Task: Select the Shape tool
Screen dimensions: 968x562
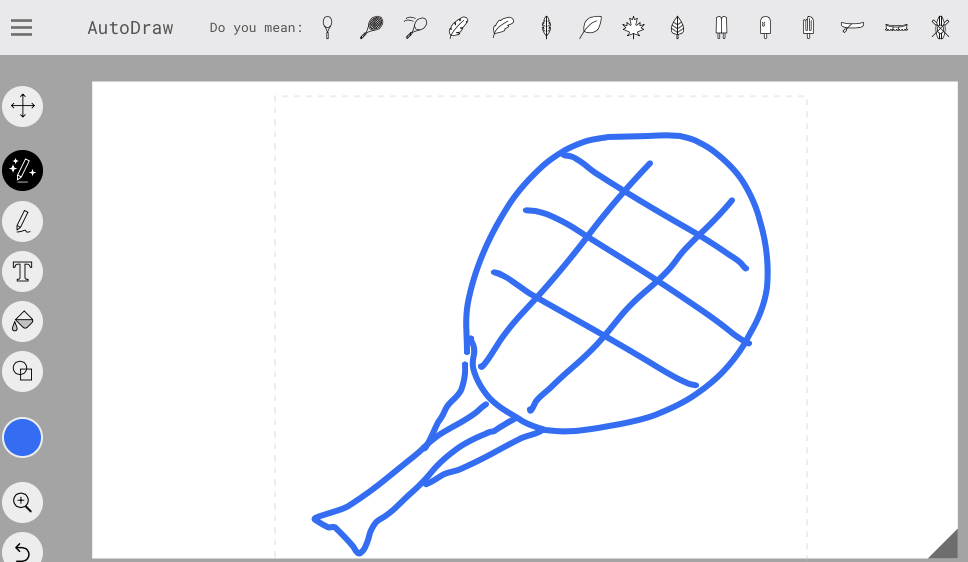Action: click(x=22, y=371)
